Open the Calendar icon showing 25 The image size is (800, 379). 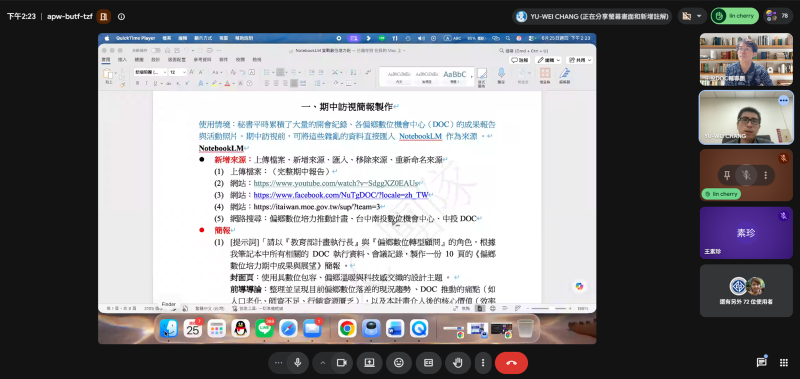(192, 329)
